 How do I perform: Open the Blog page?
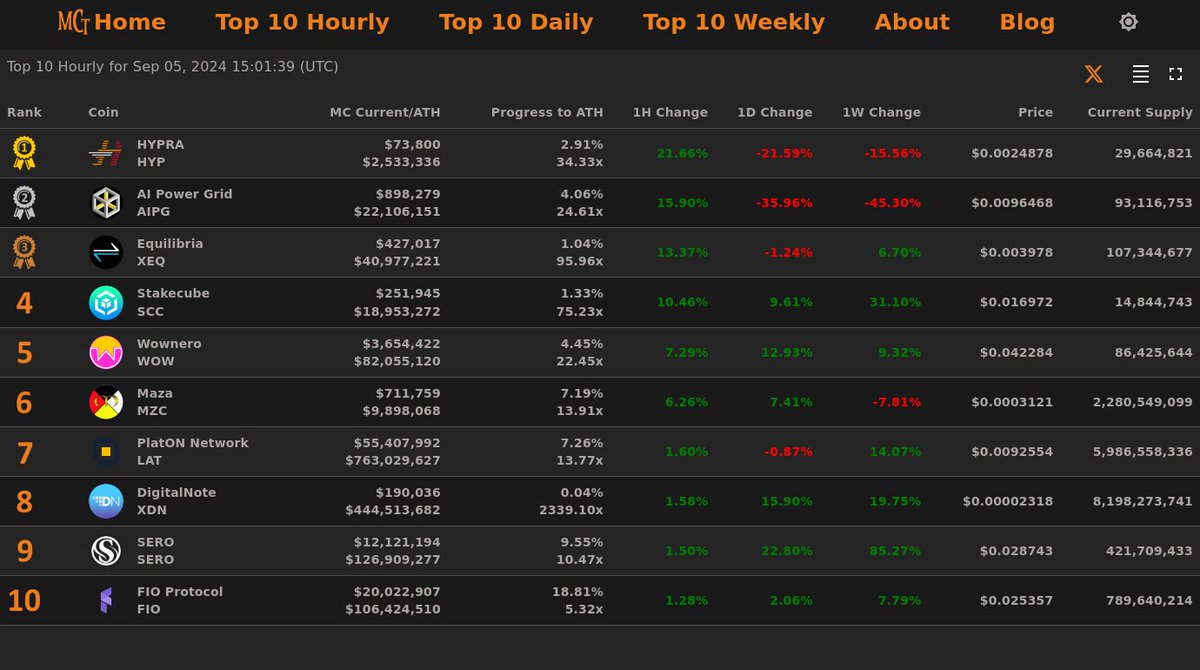tap(1027, 22)
